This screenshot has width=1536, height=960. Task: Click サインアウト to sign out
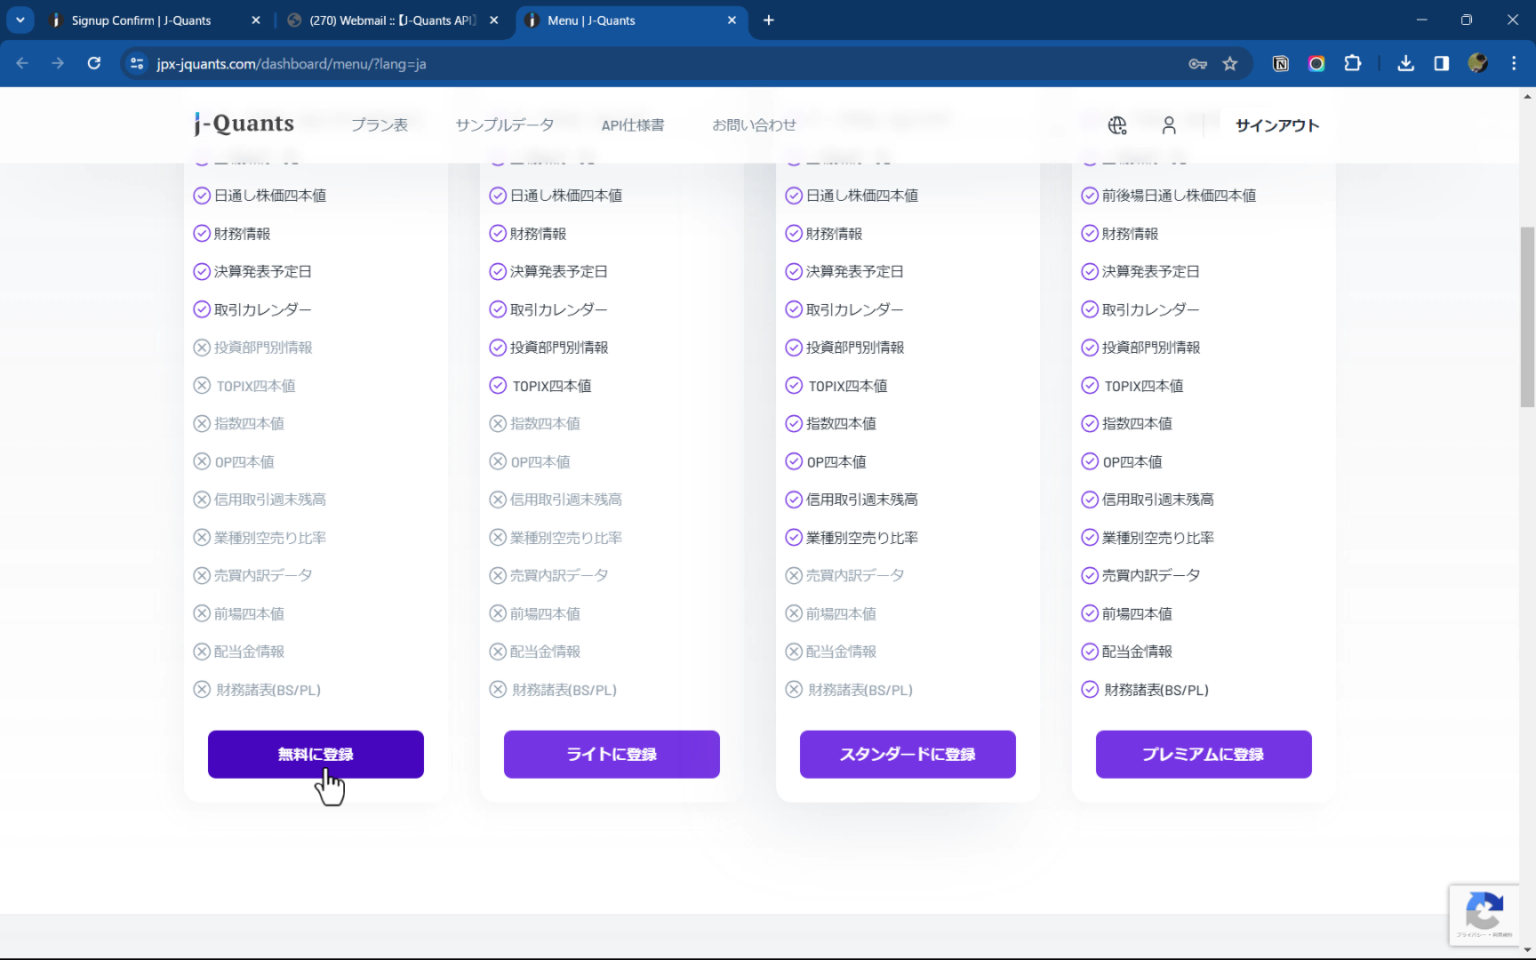1276,125
